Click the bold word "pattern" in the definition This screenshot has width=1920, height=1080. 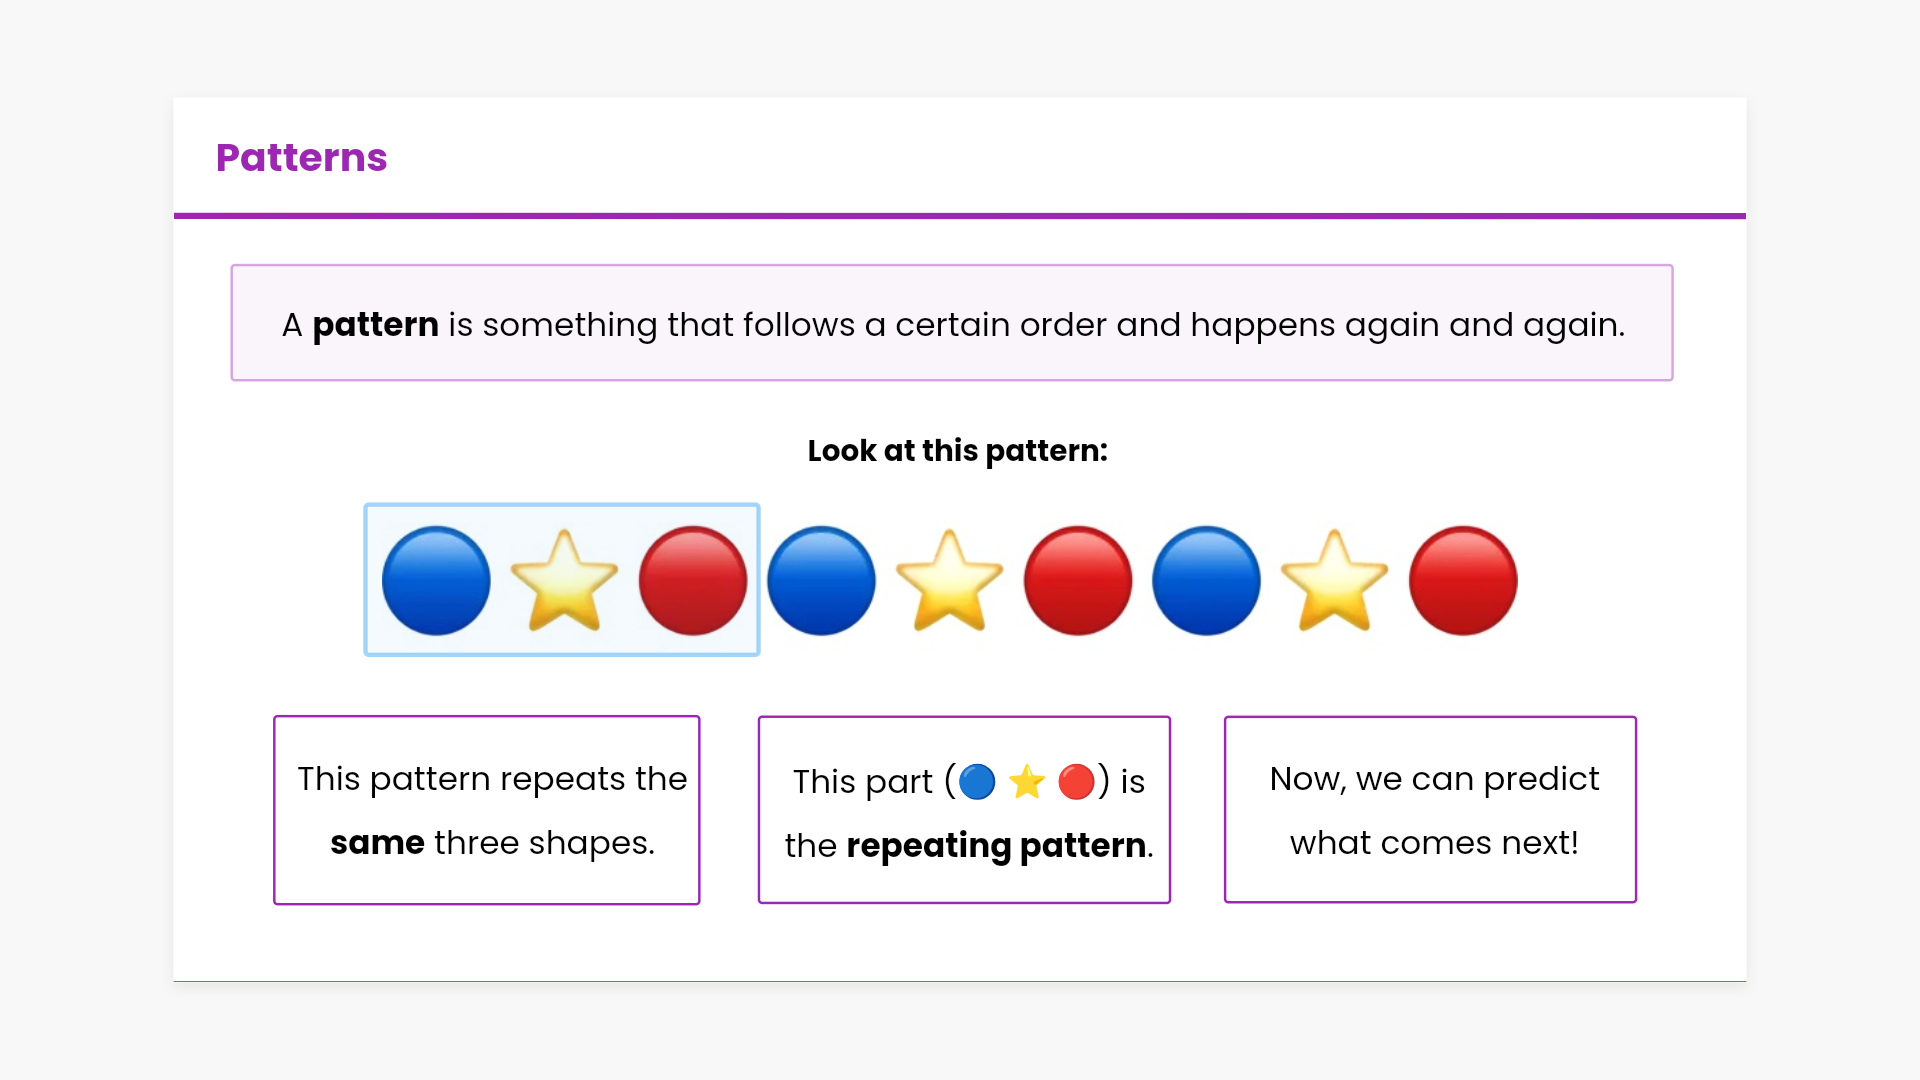375,325
